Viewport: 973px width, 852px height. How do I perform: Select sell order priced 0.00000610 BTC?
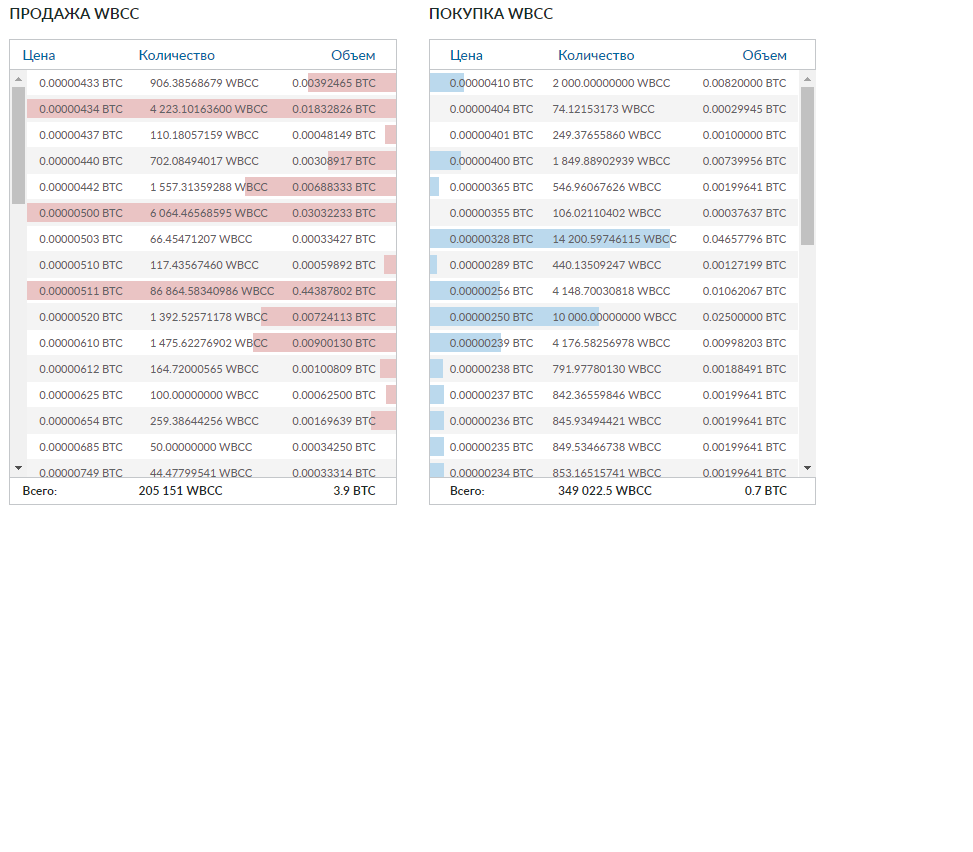pos(81,343)
